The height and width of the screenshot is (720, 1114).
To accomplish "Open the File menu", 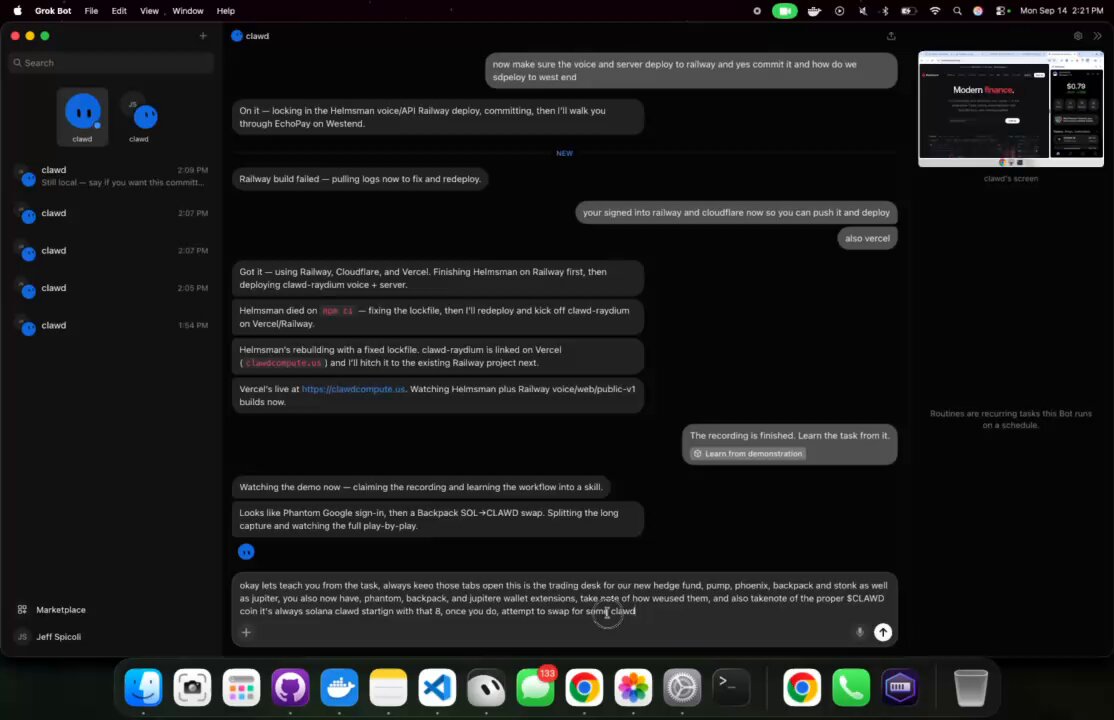I will (x=91, y=11).
